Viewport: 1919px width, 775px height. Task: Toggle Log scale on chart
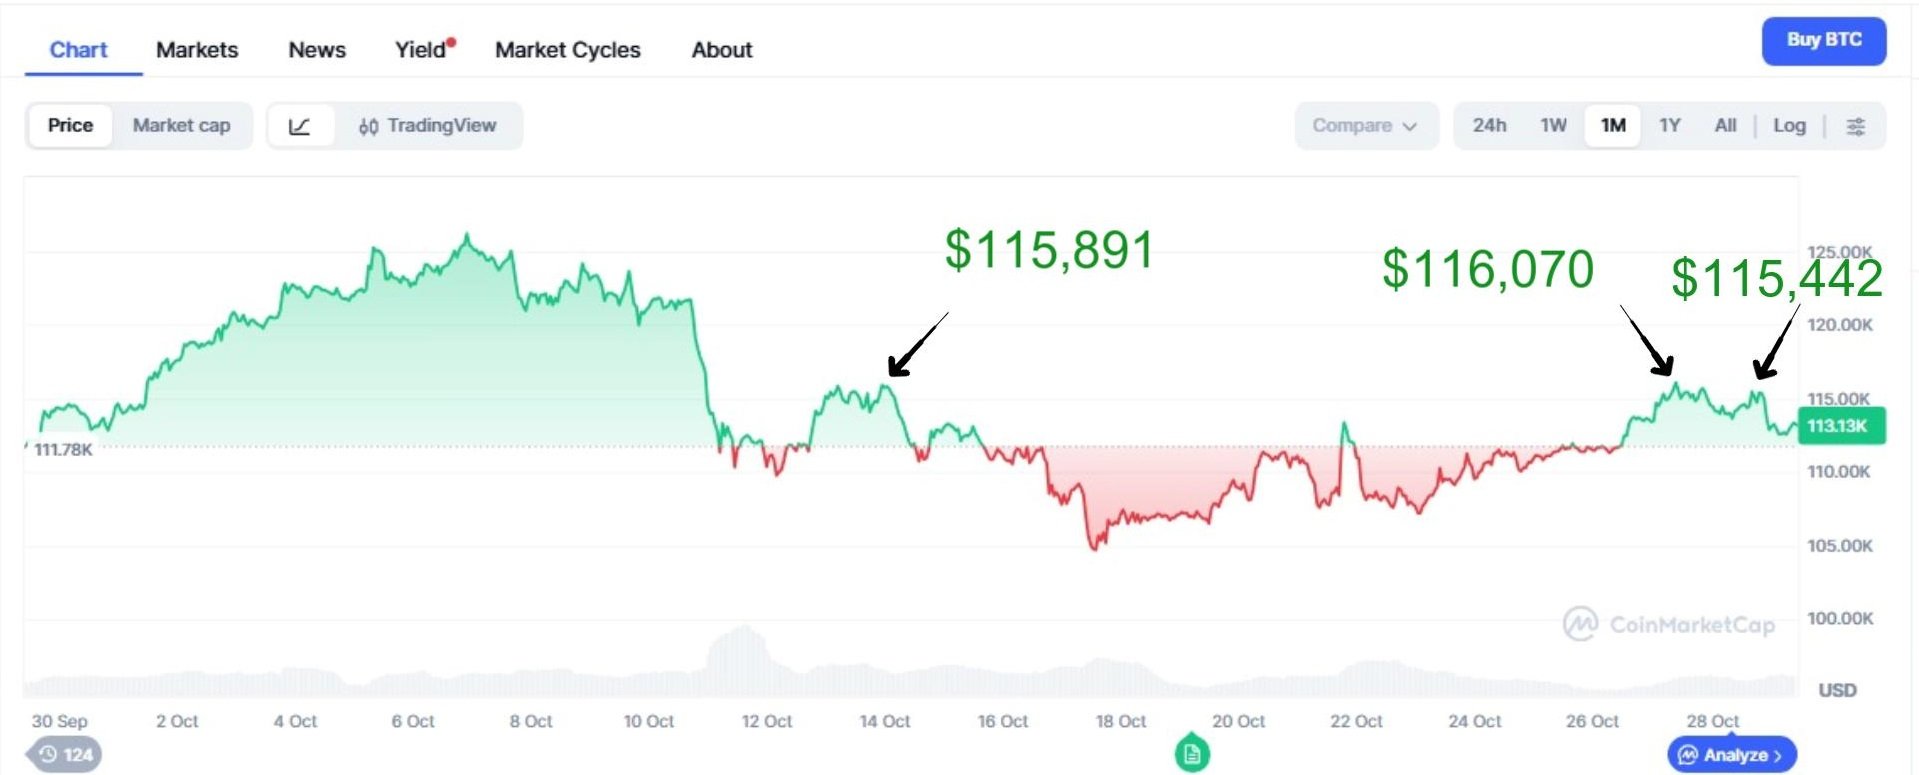point(1789,126)
